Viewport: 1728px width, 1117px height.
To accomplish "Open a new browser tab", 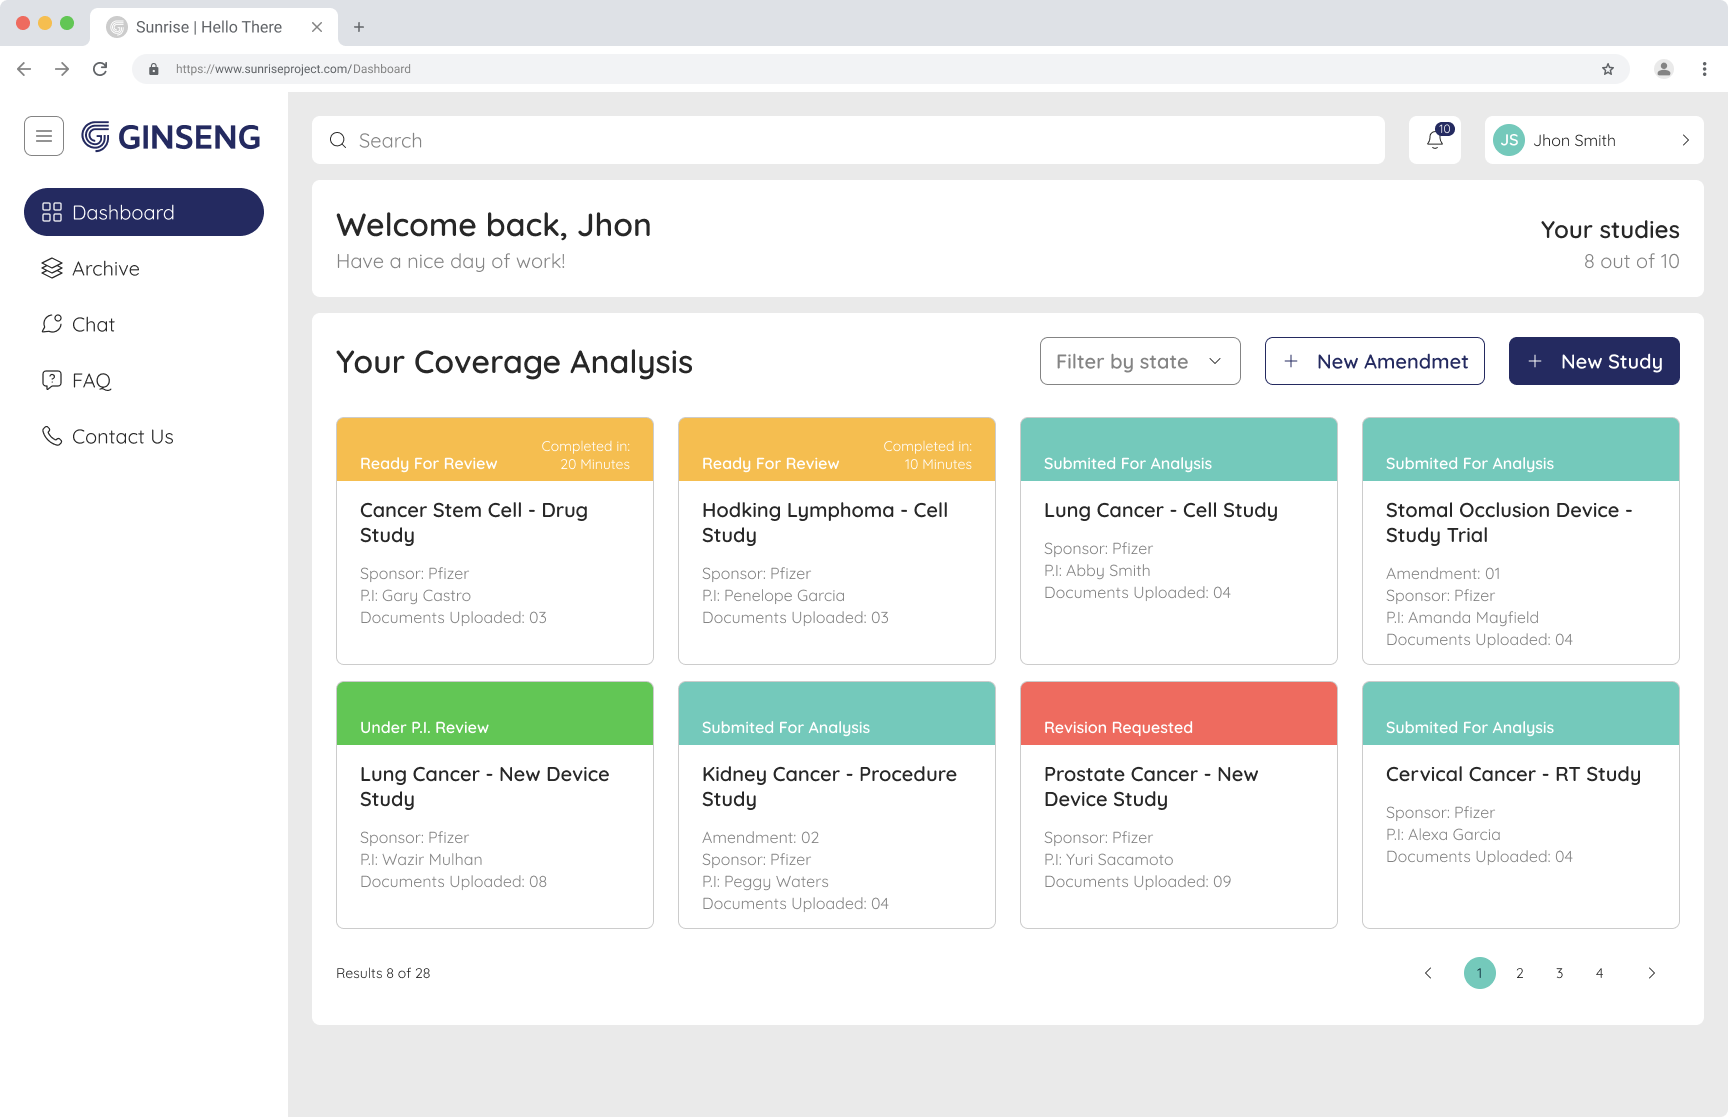I will 359,27.
